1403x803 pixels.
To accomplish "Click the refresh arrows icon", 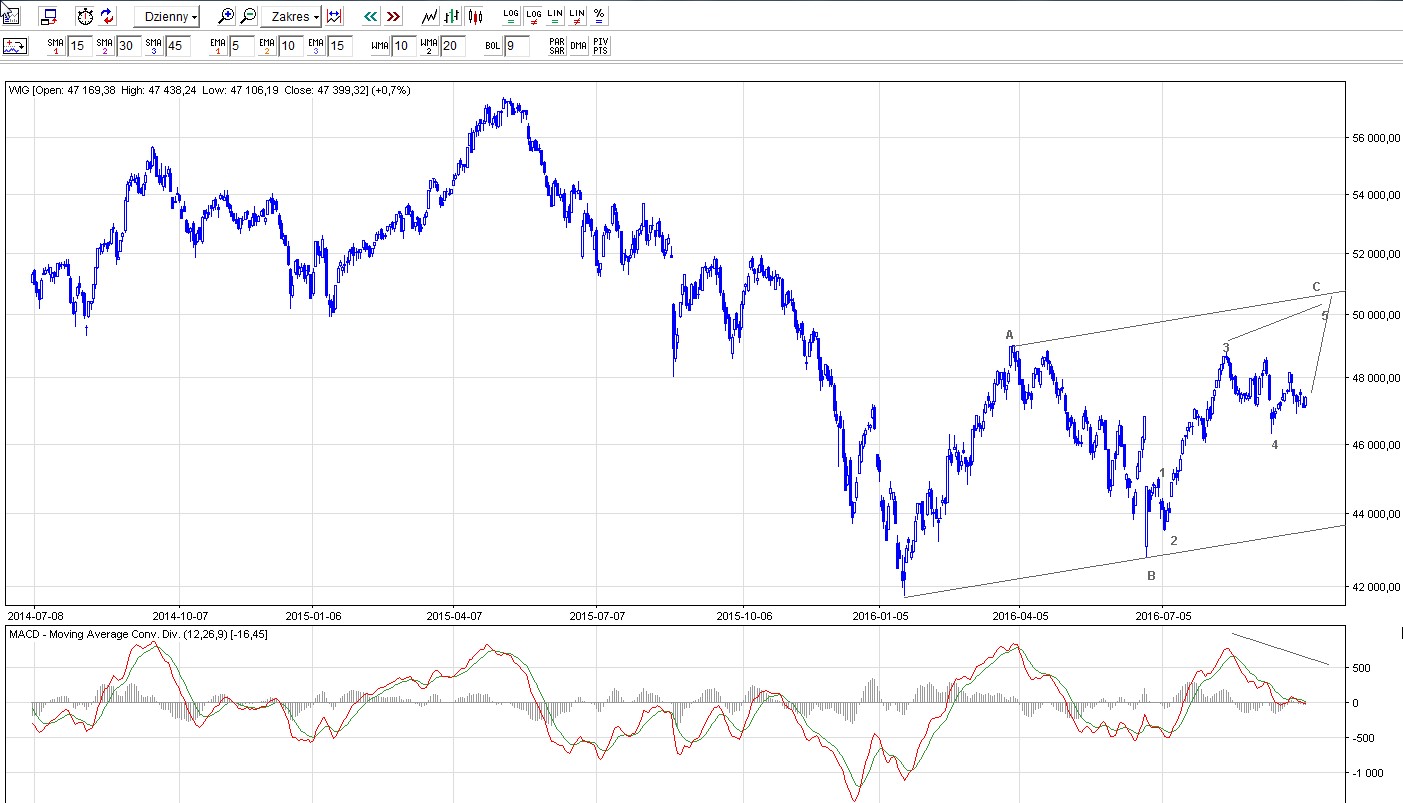I will point(107,16).
